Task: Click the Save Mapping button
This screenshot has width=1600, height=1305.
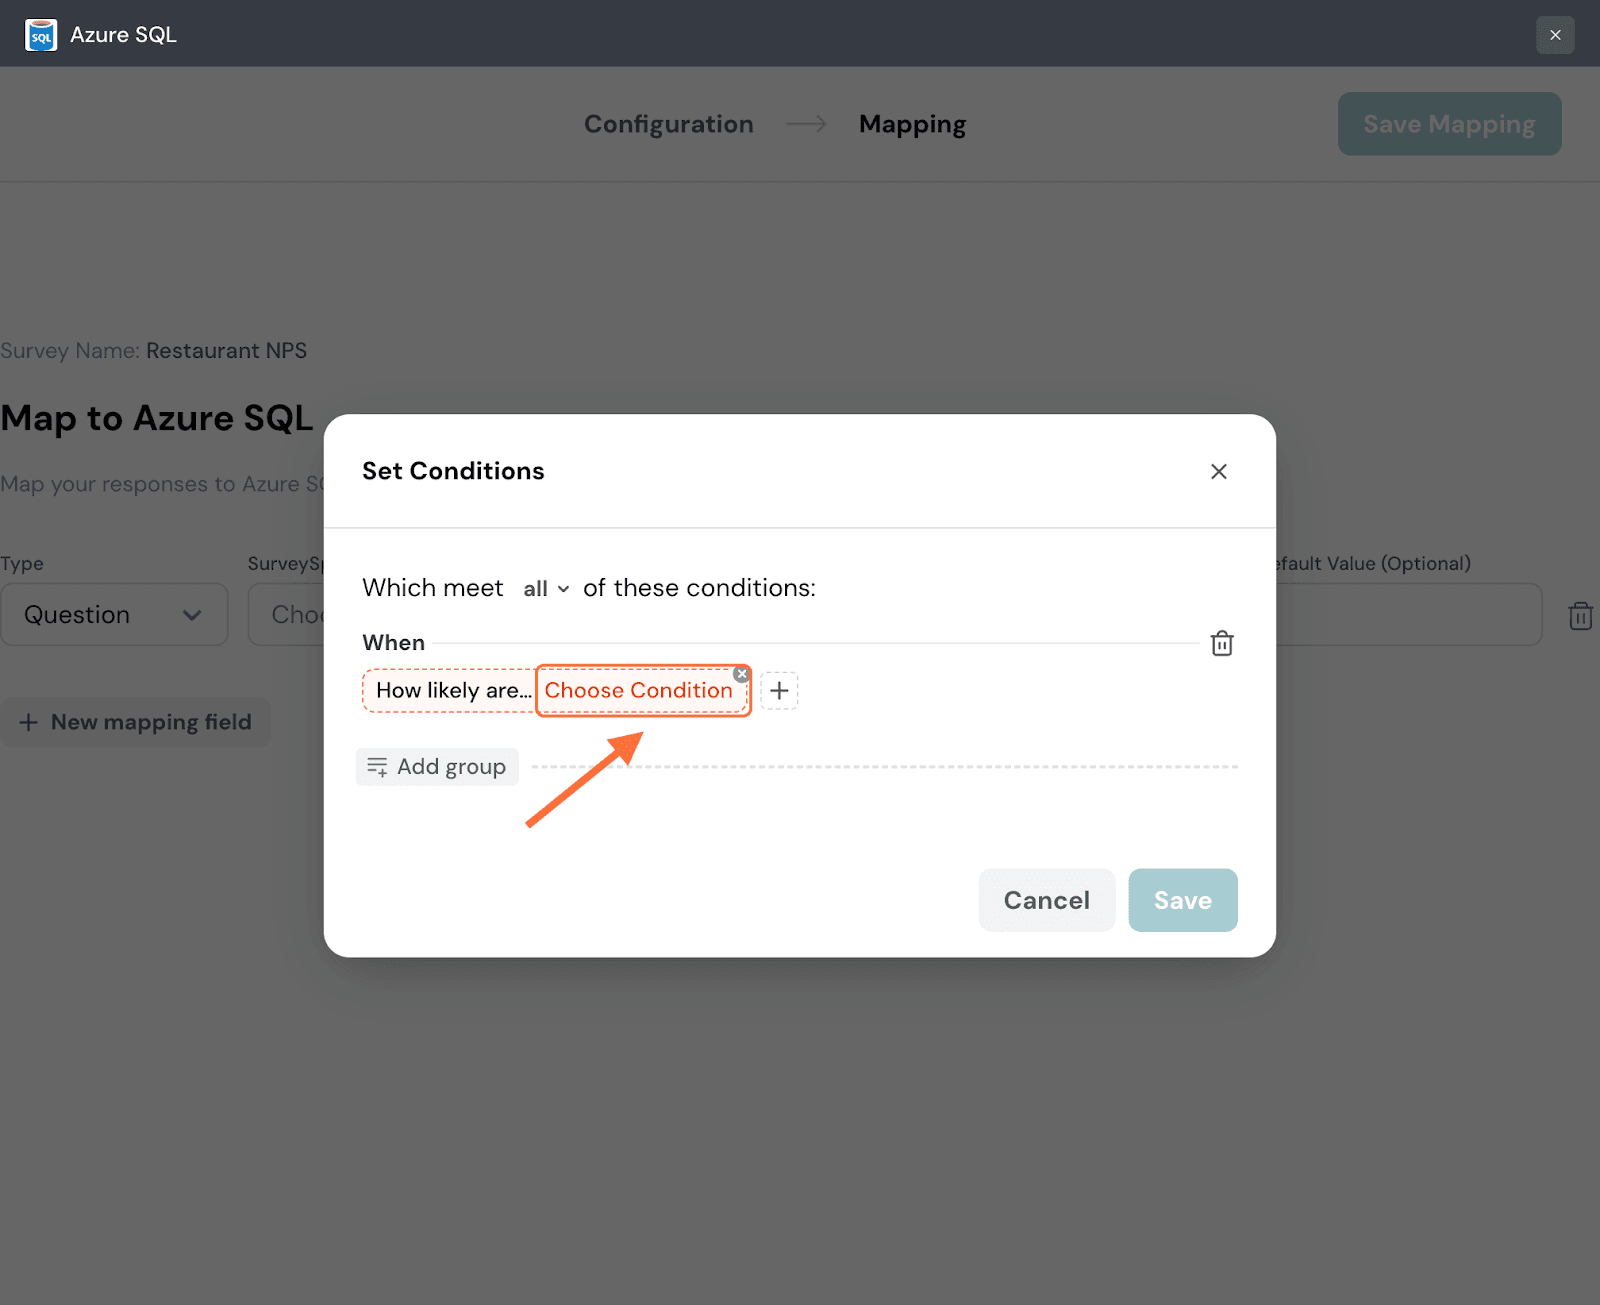Action: 1448,124
